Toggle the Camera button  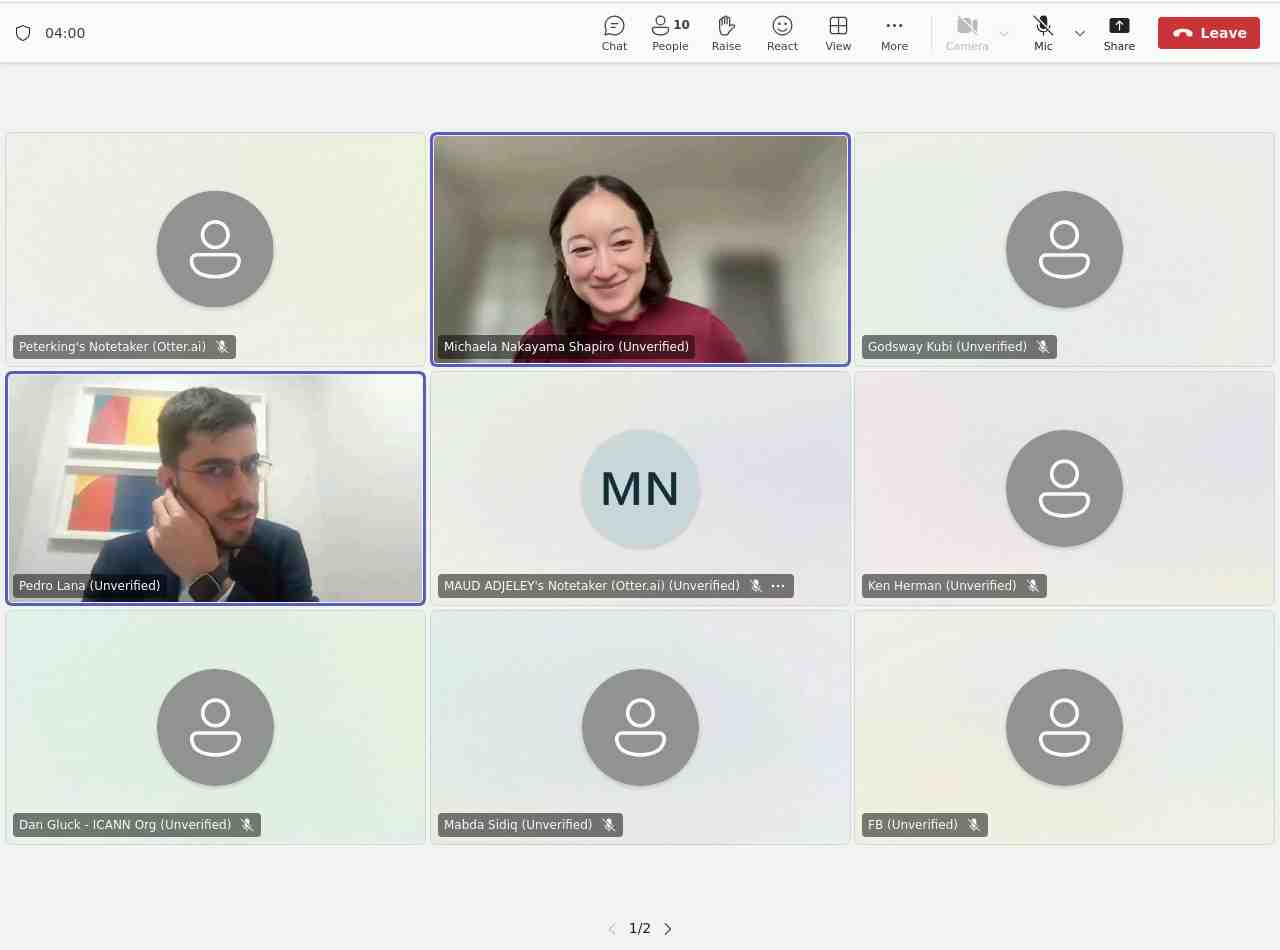tap(967, 33)
